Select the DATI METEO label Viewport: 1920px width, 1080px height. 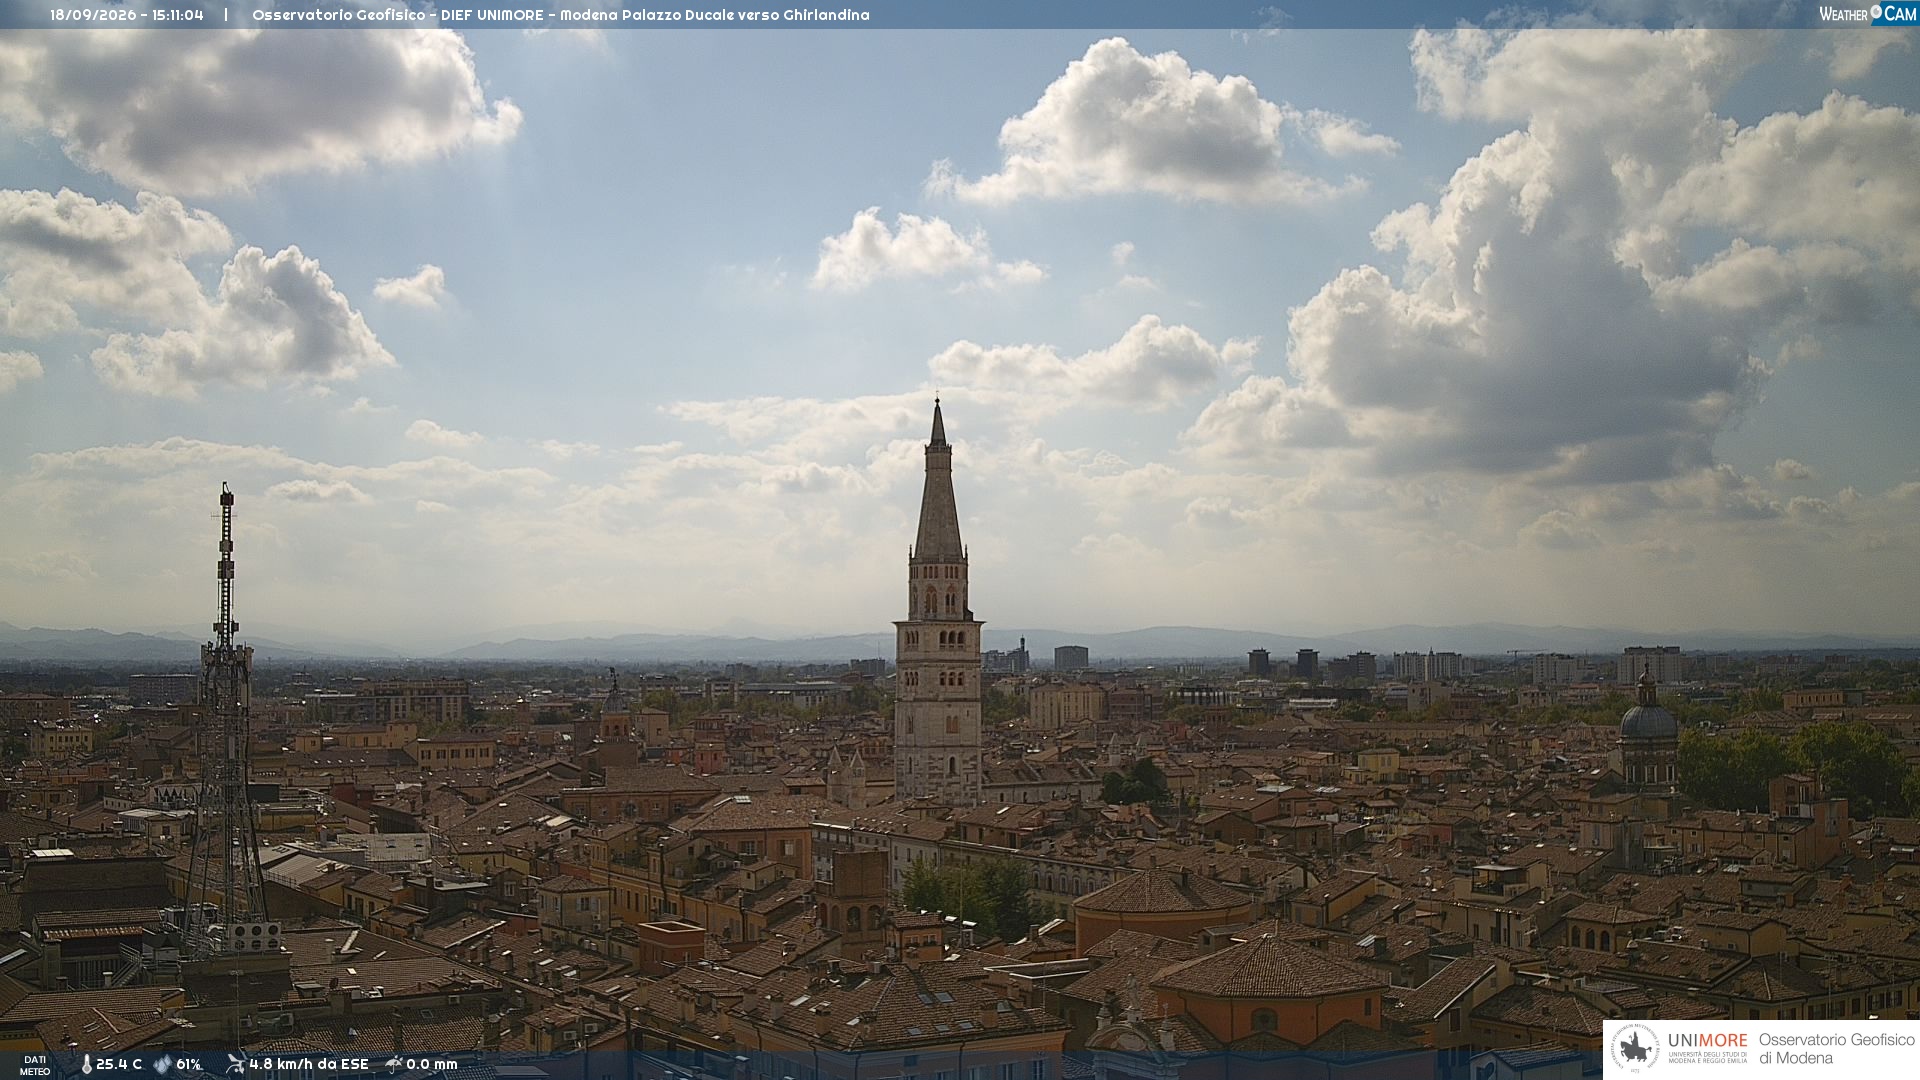(x=35, y=1065)
